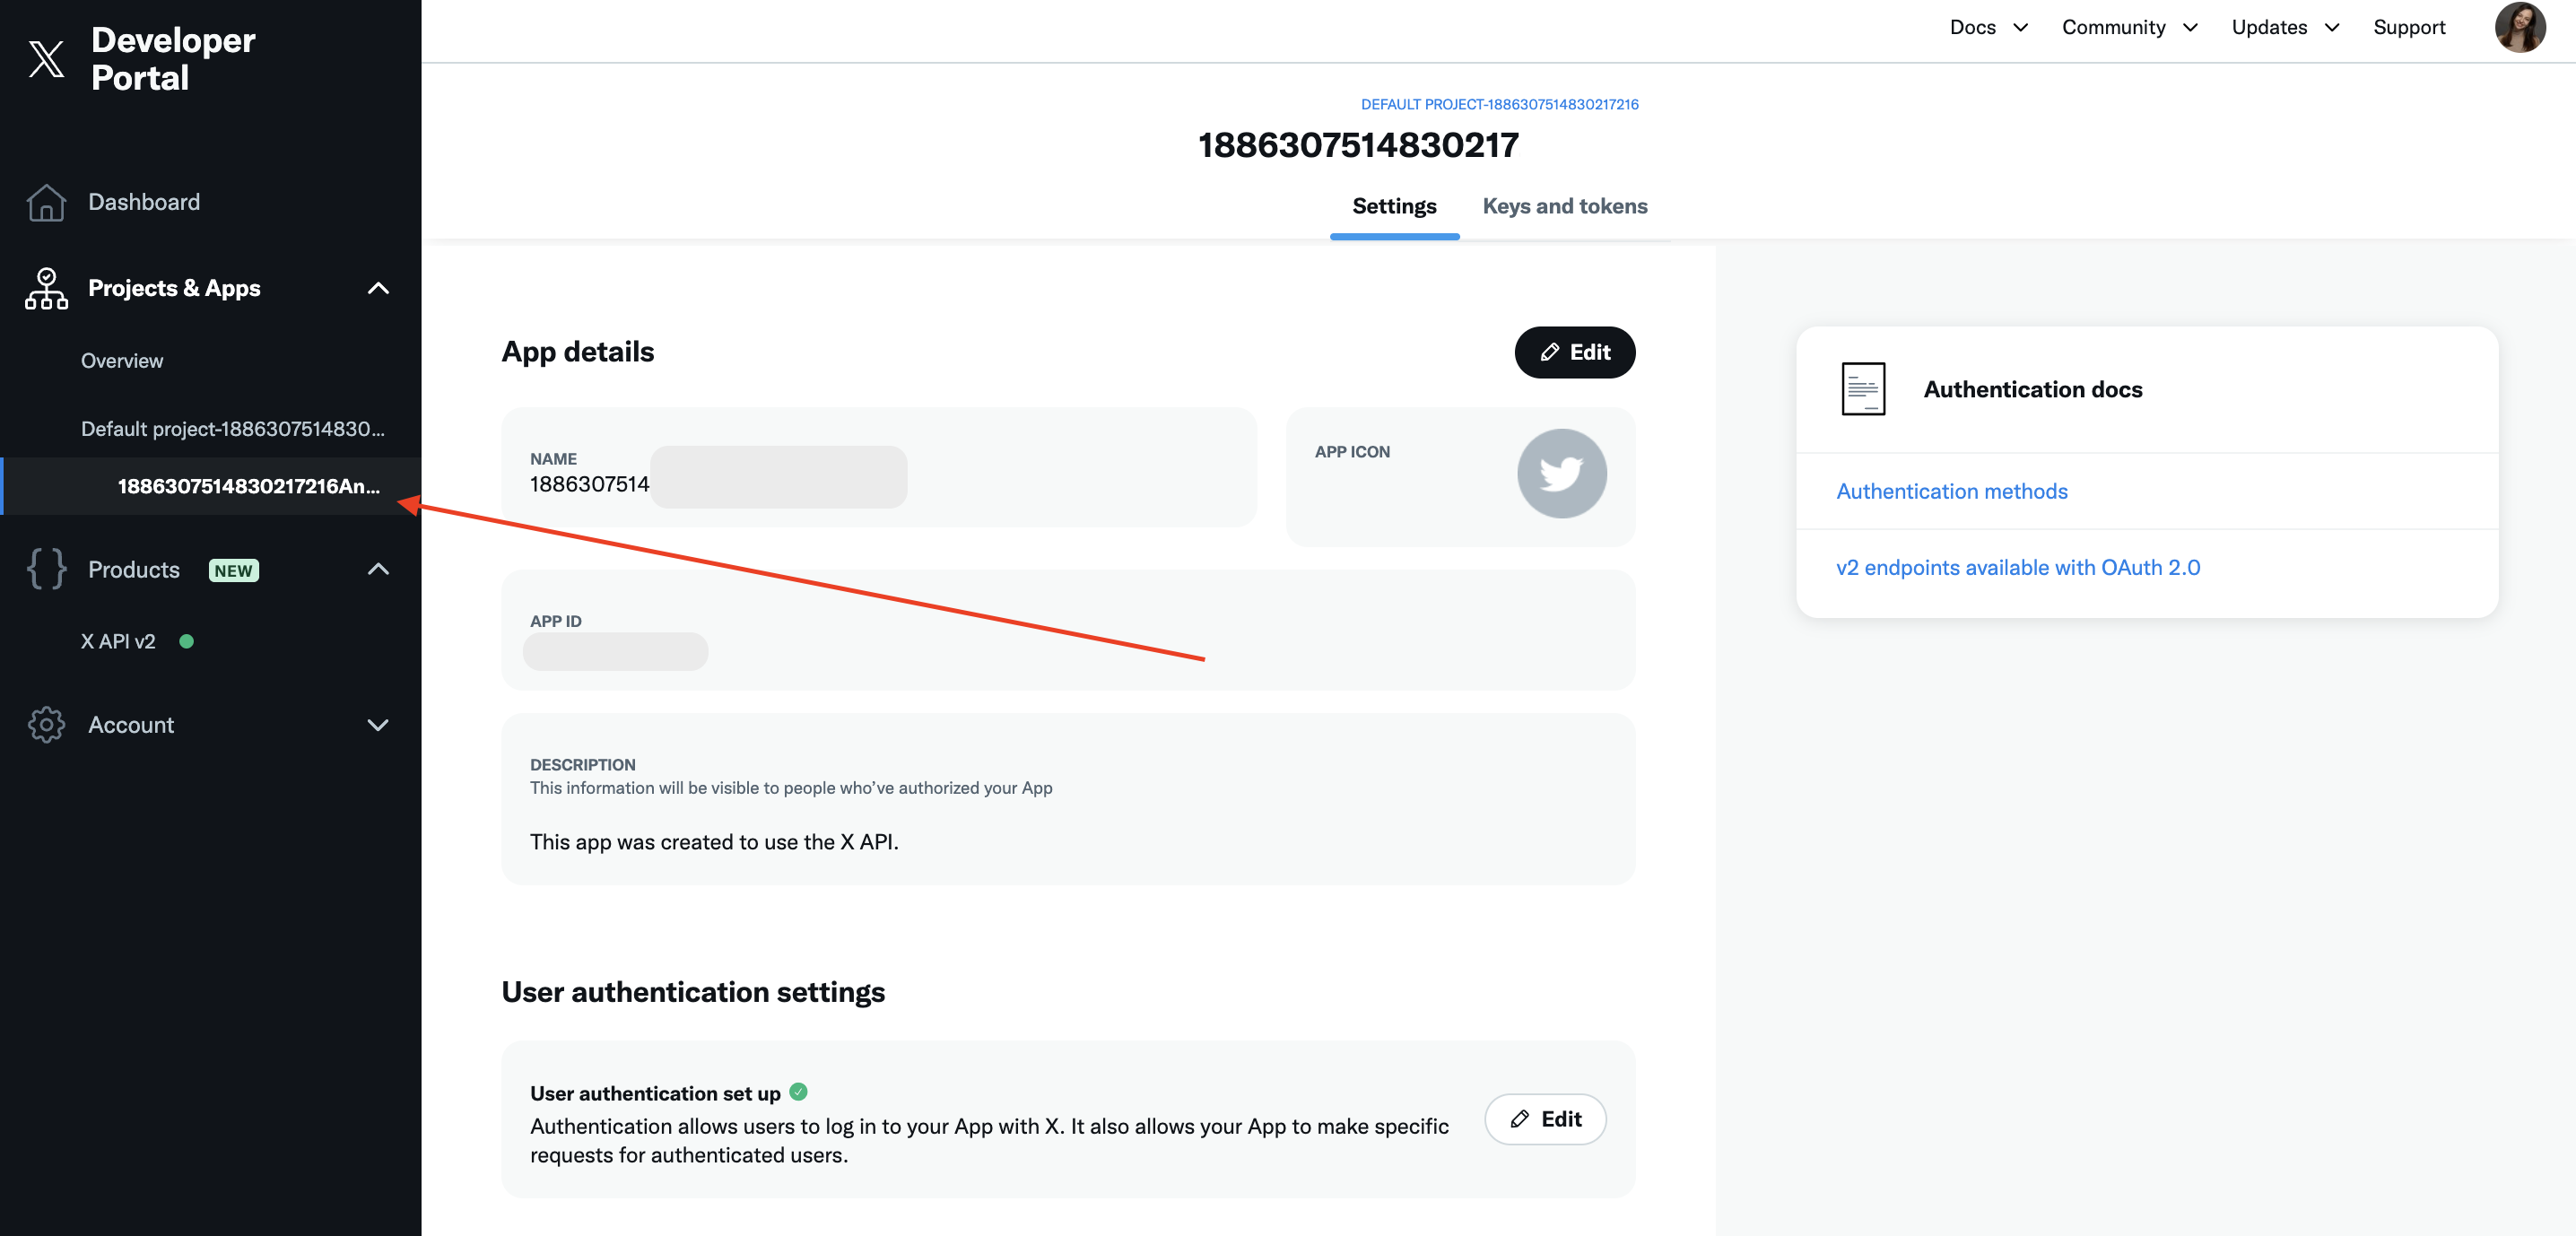Collapse the Projects & Apps section
Screen dimensions: 2576x1236
click(378, 288)
